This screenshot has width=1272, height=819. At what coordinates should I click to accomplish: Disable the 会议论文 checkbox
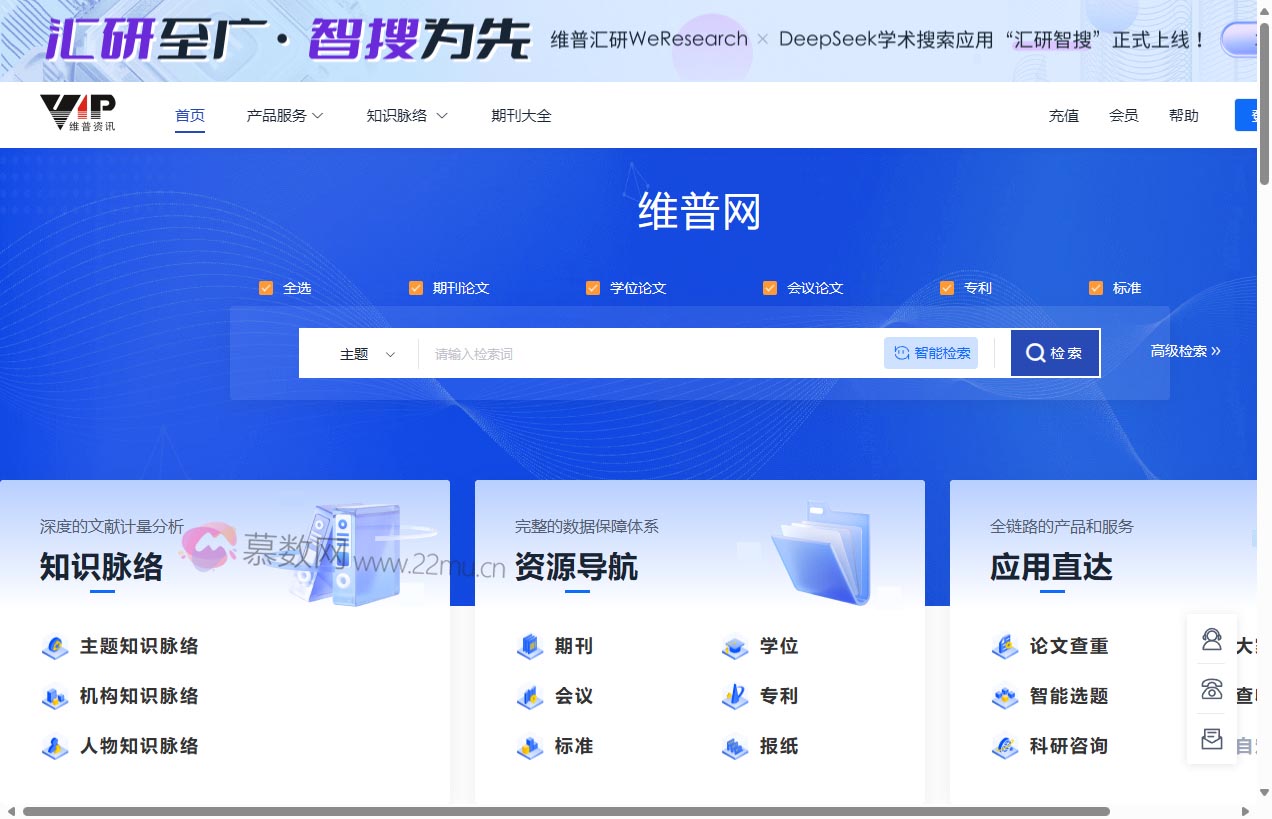click(770, 287)
